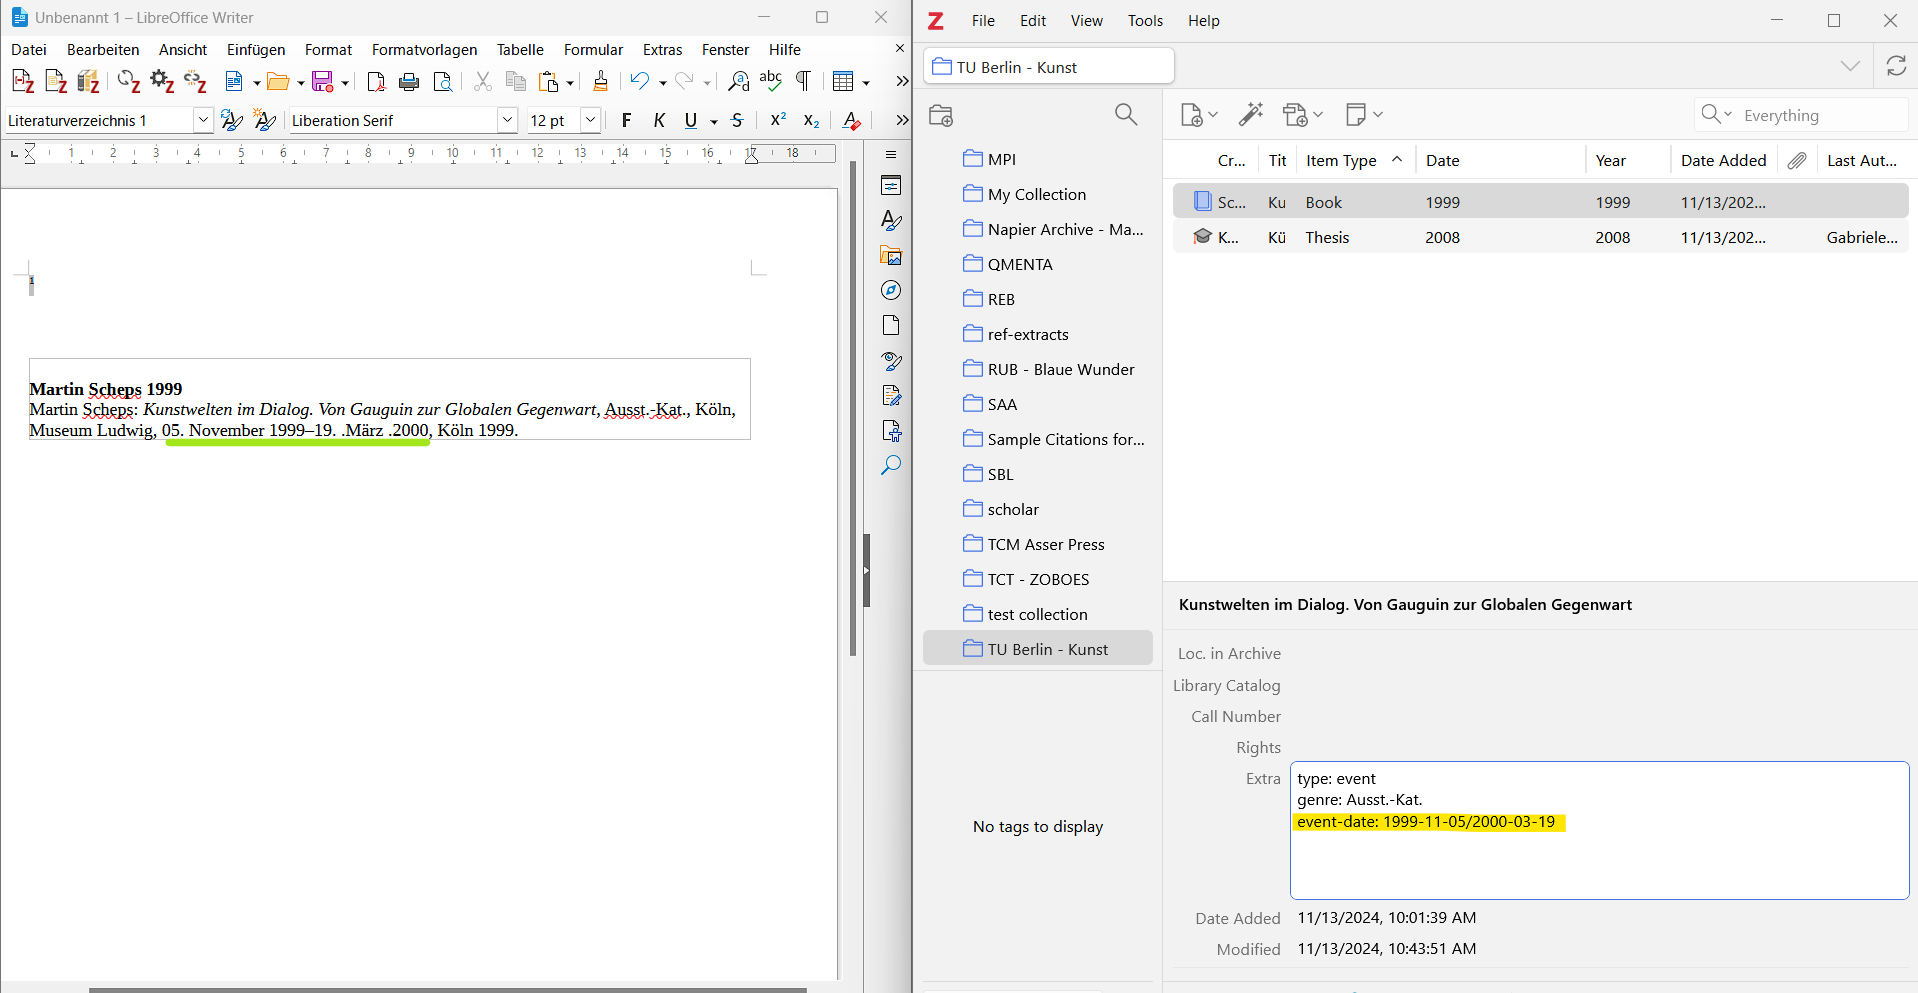Click Zotero Refresh icon in Writer toolbar

point(128,82)
